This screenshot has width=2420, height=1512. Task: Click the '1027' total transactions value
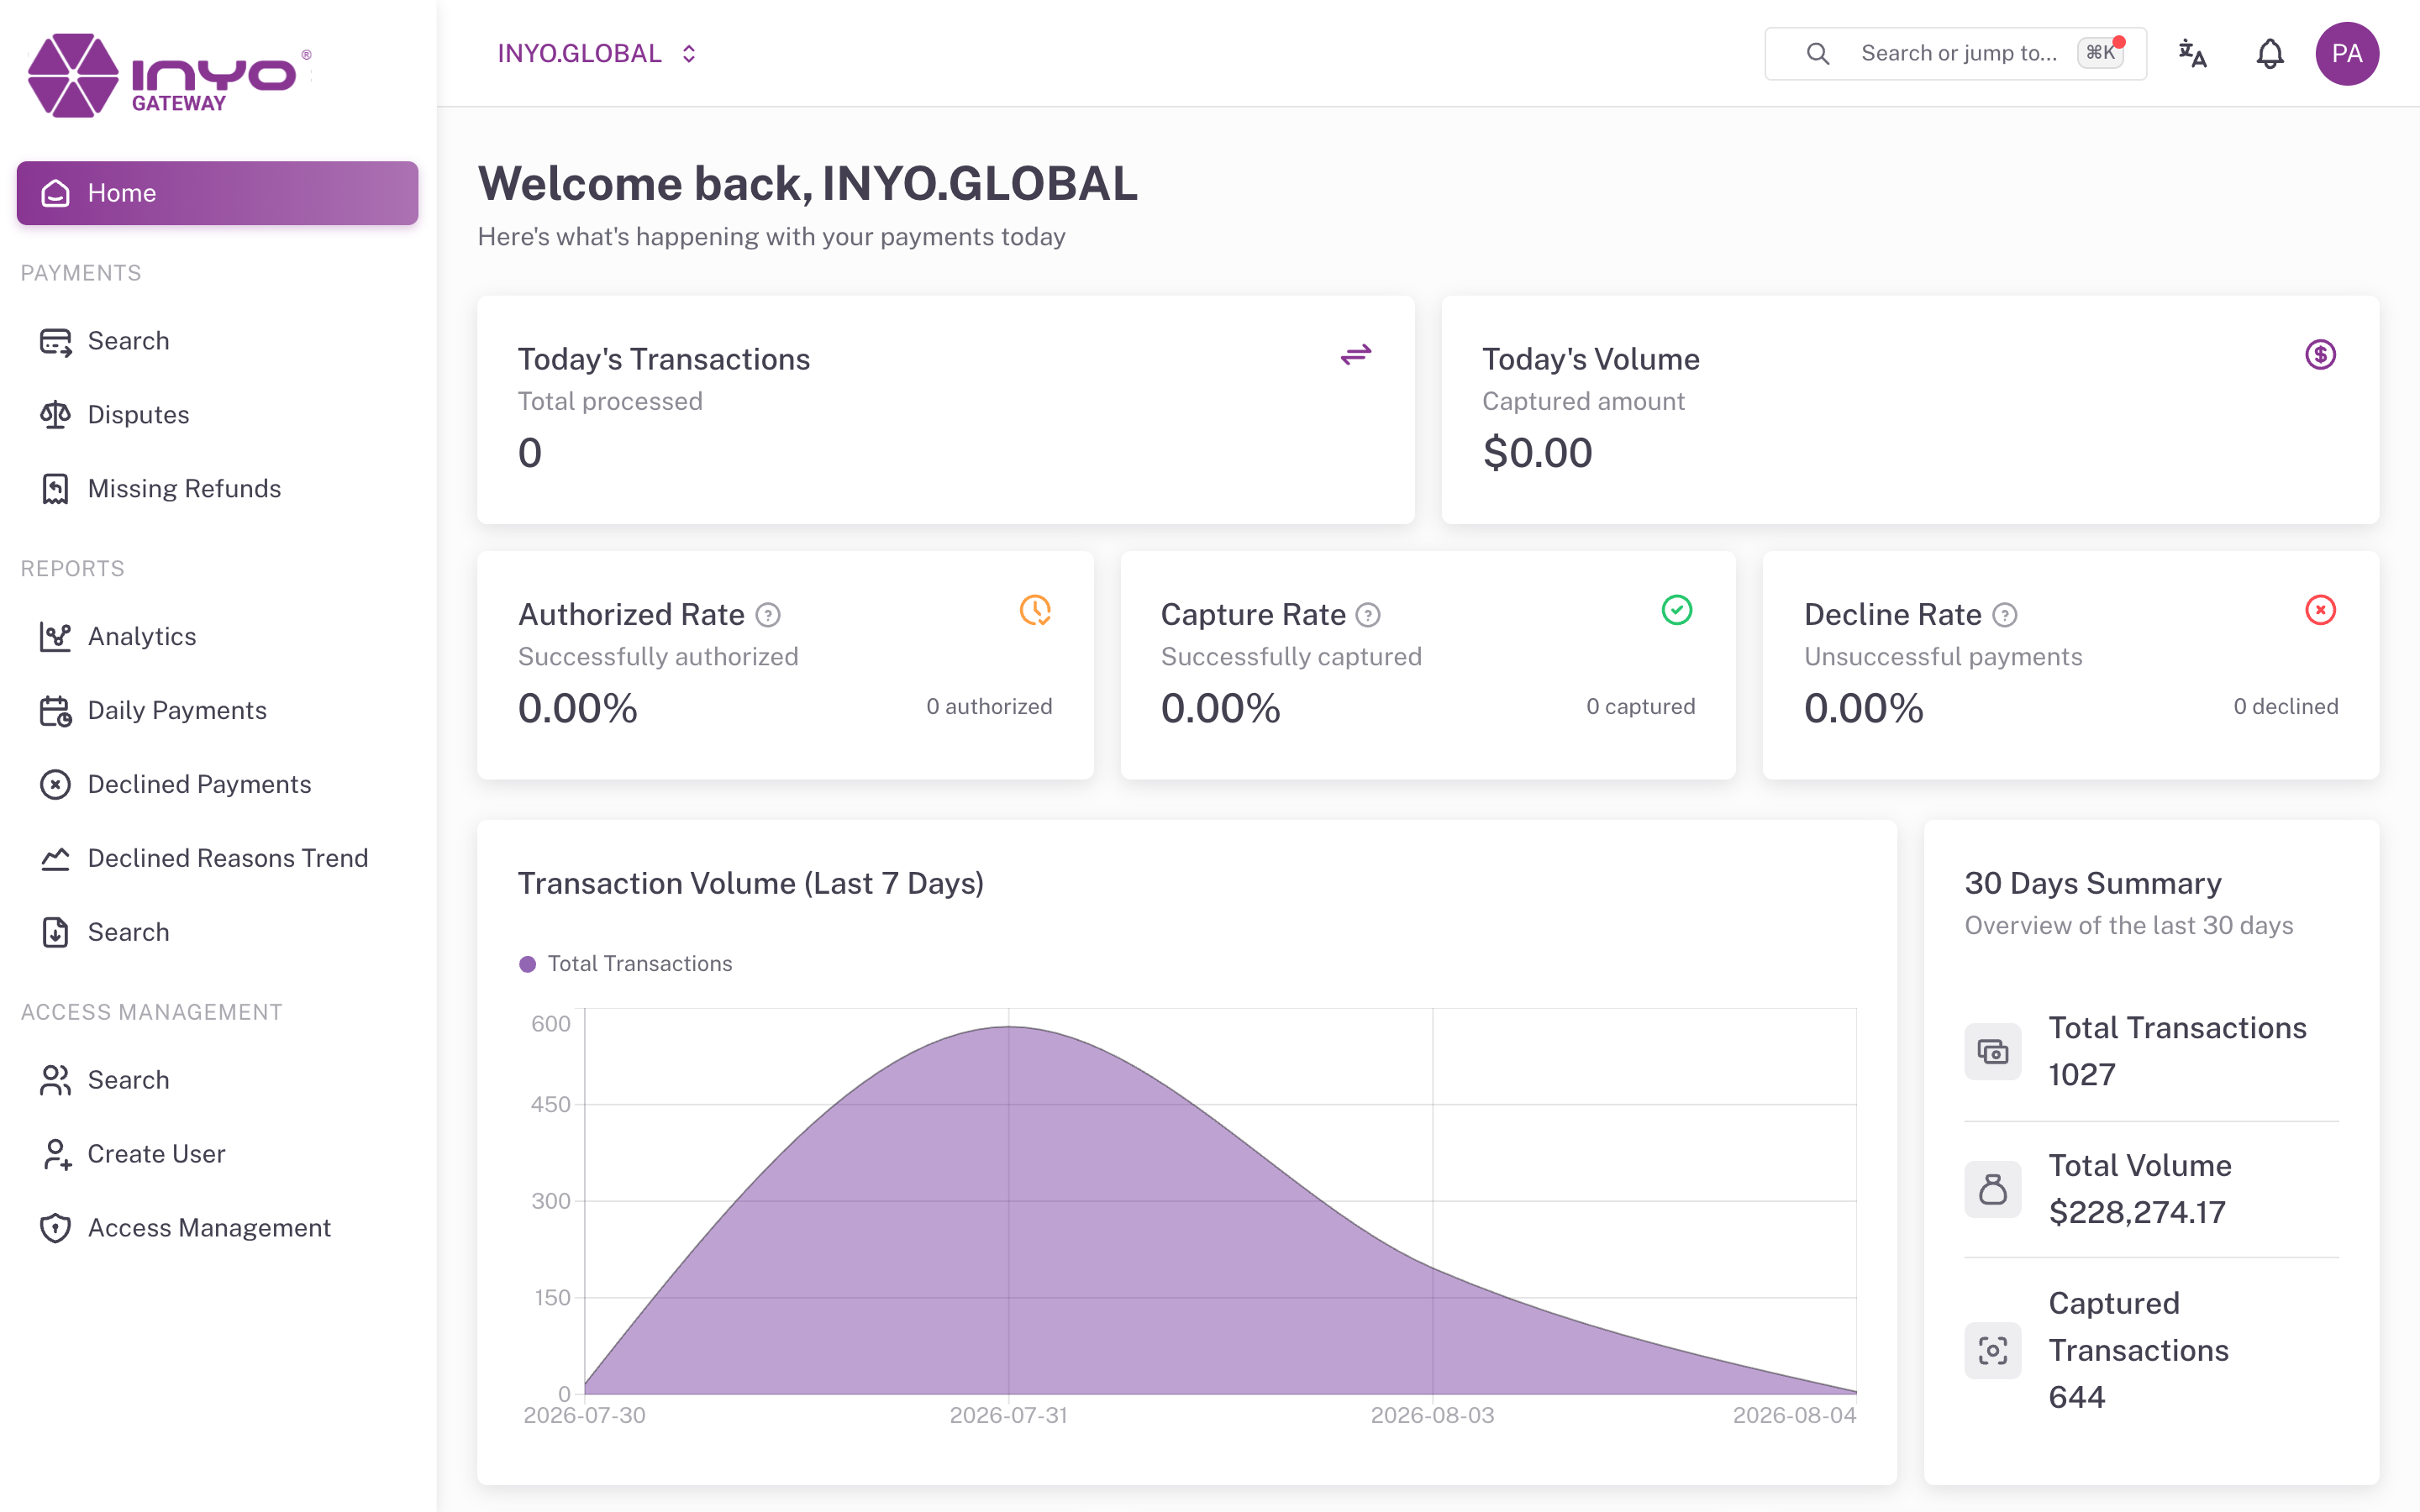coord(2082,1075)
